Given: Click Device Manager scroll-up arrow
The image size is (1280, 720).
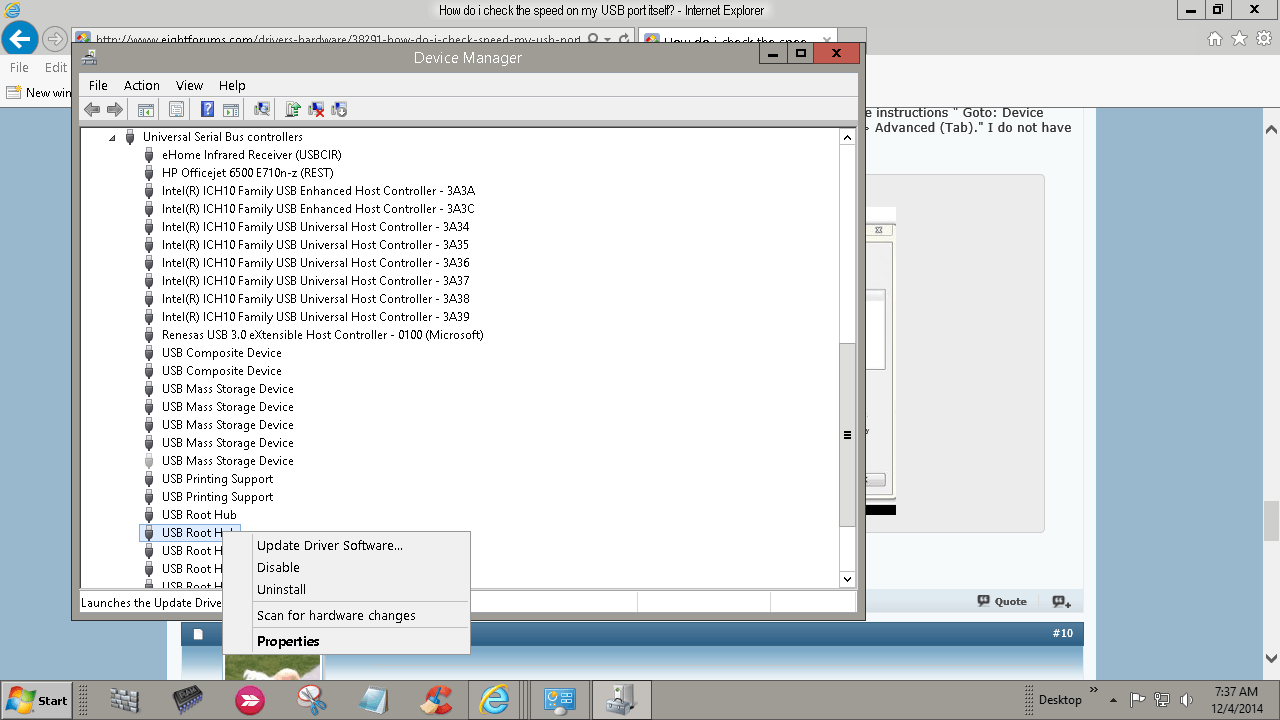Looking at the screenshot, I should pyautogui.click(x=847, y=137).
